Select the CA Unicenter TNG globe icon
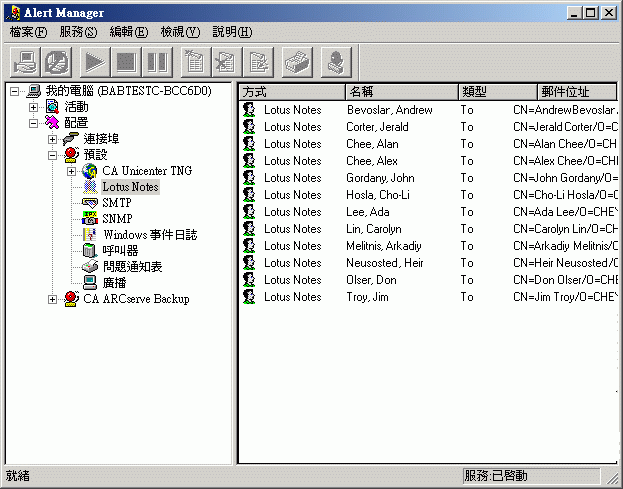 click(x=90, y=171)
